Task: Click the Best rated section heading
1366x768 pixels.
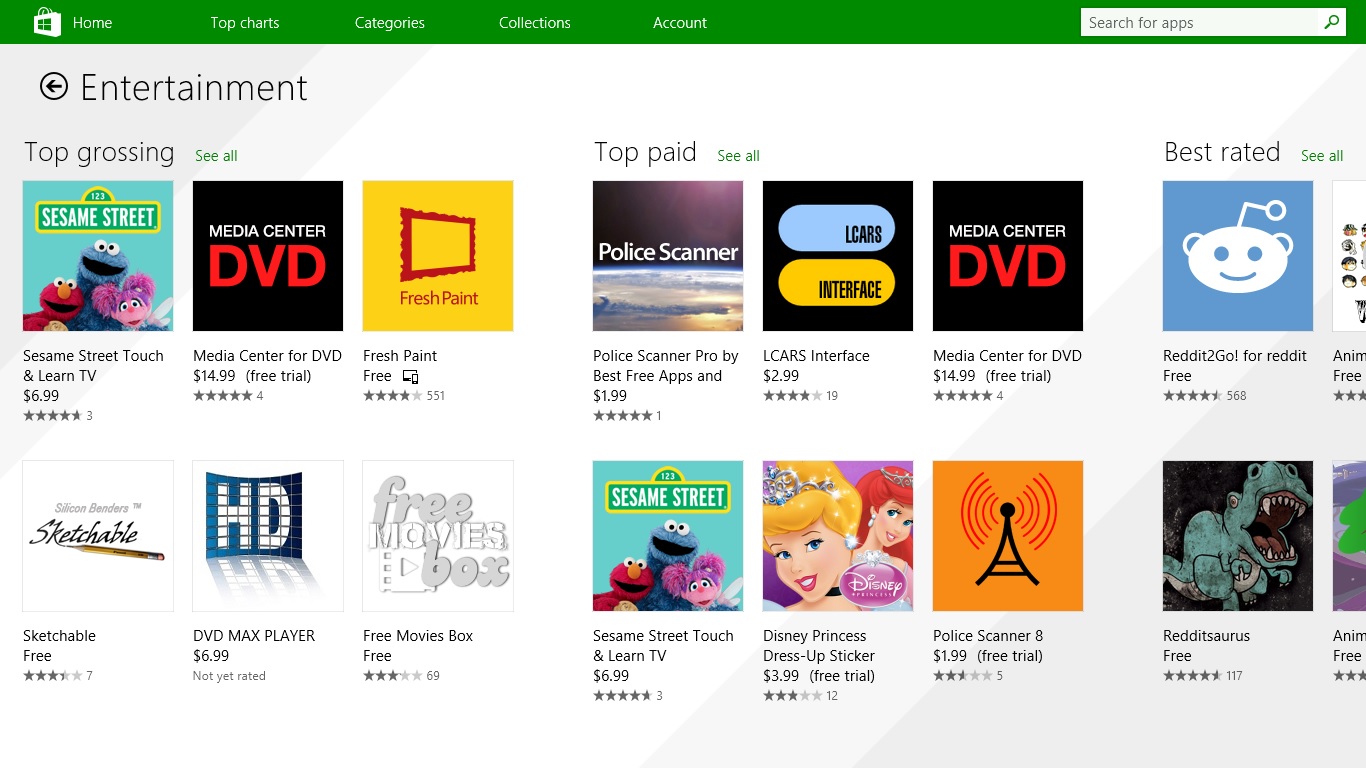Action: pos(1222,152)
